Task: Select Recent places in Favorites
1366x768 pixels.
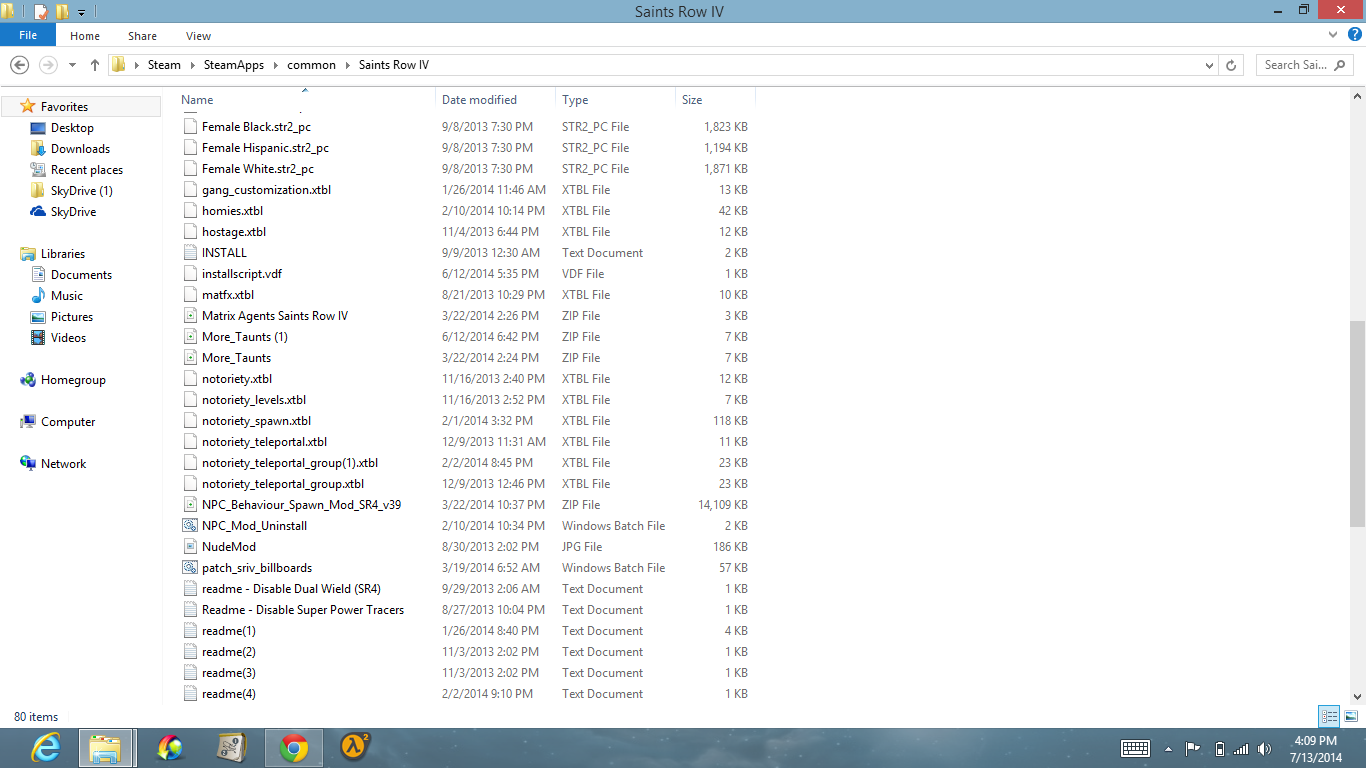Action: 87,170
